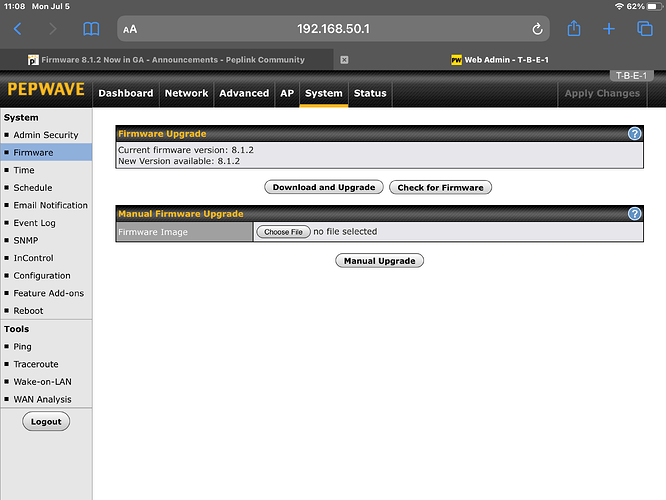Click the Logout button
The height and width of the screenshot is (500, 666).
46,422
